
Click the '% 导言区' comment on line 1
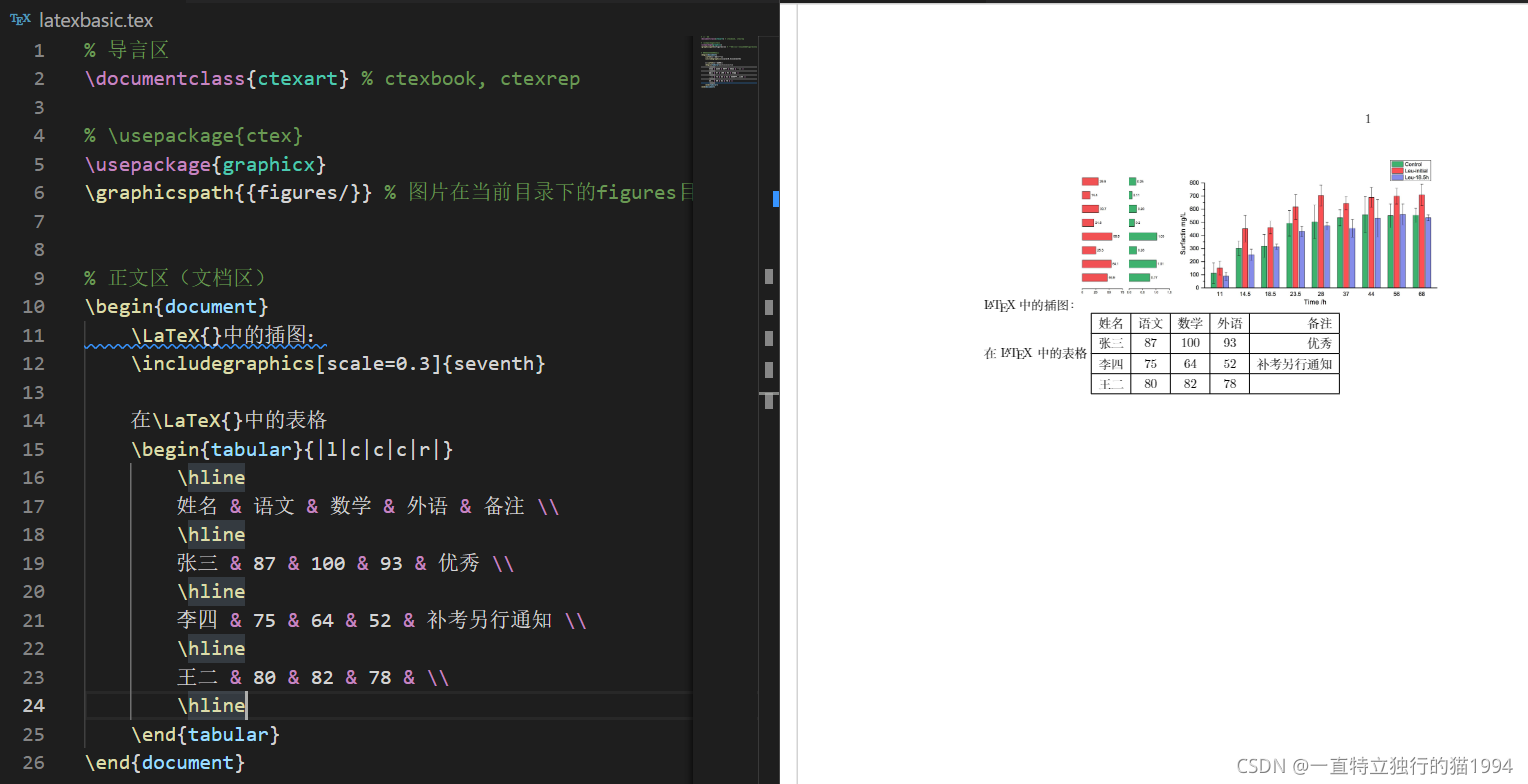[x=127, y=51]
